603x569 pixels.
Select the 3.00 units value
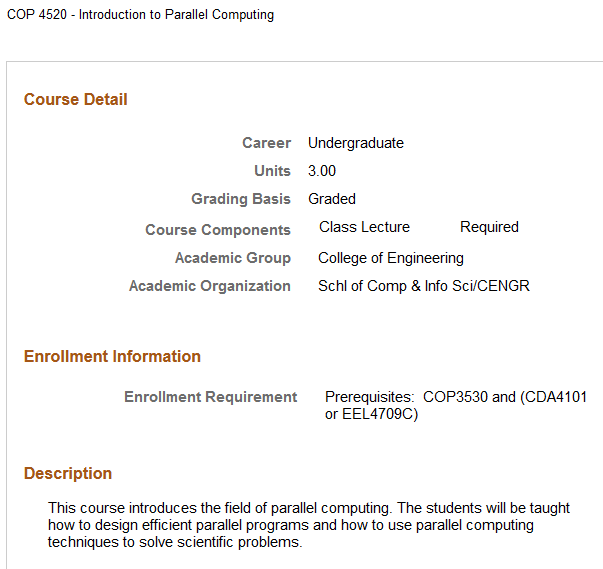pyautogui.click(x=322, y=171)
